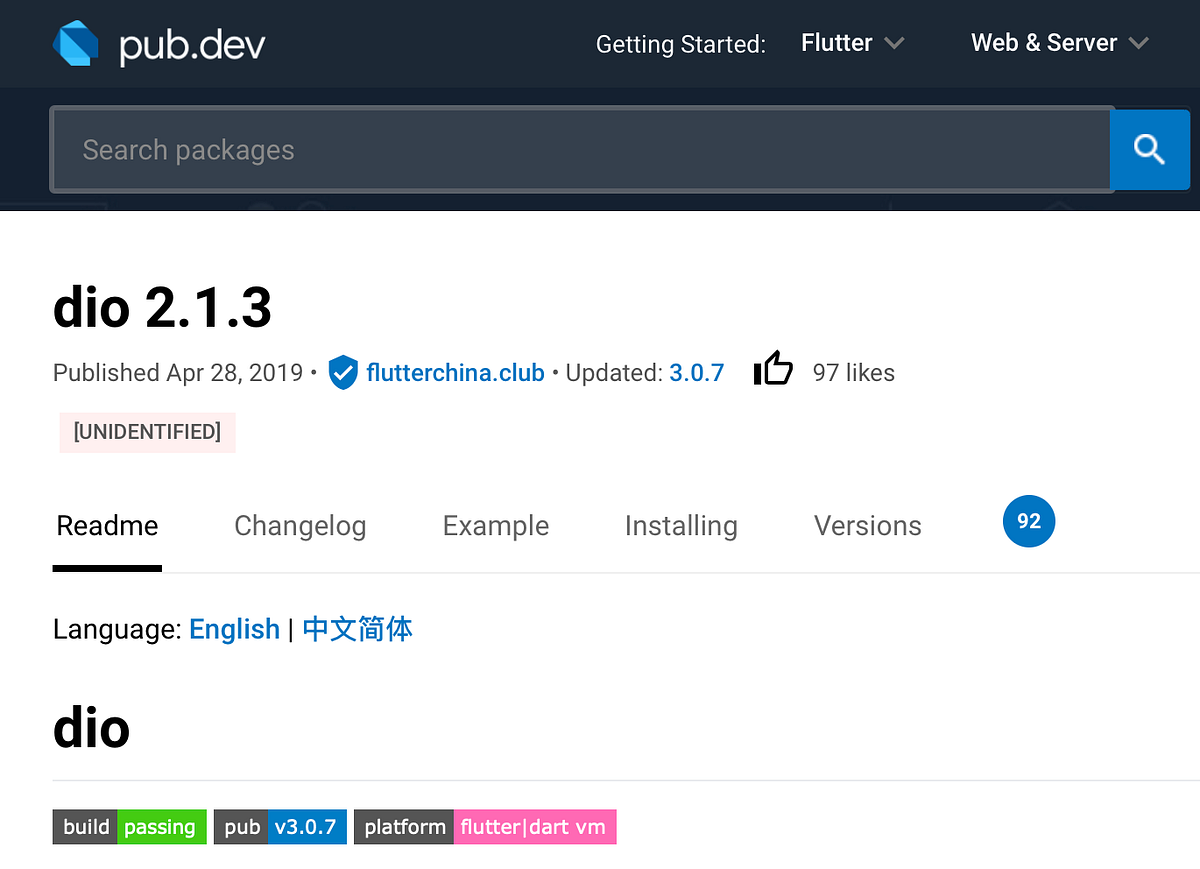Click the Getting Started: label
This screenshot has height=869, width=1200.
(x=681, y=44)
